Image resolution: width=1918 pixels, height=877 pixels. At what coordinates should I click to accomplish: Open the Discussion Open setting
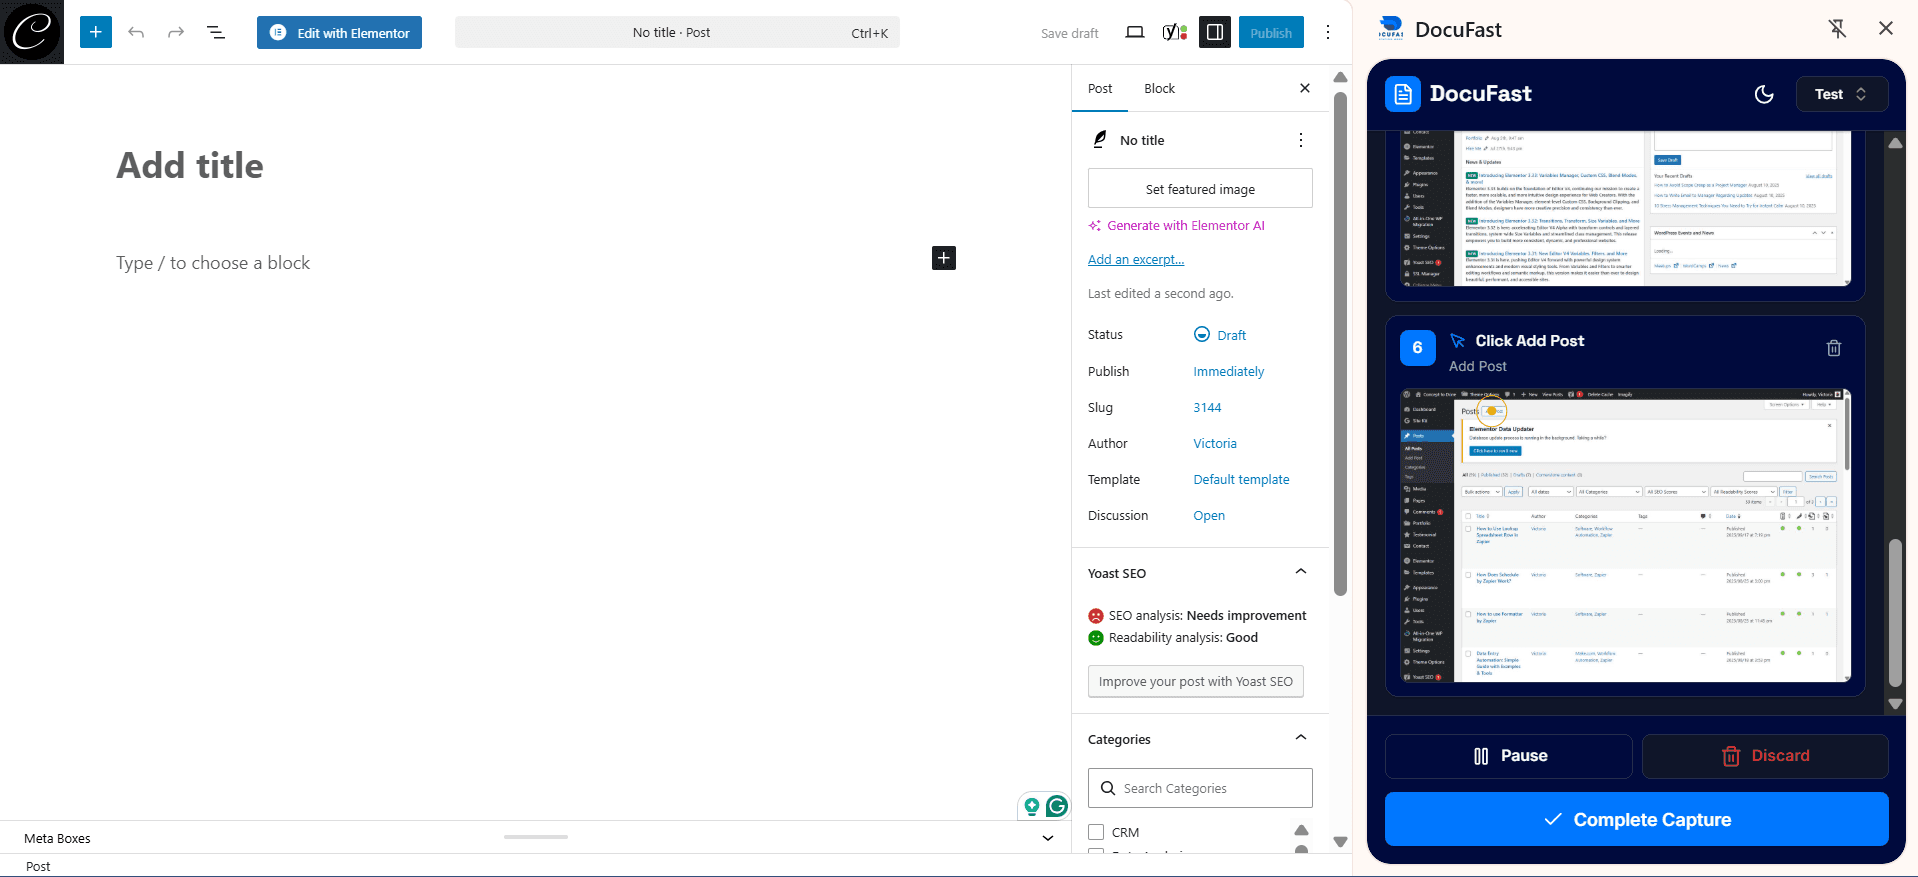click(1209, 515)
